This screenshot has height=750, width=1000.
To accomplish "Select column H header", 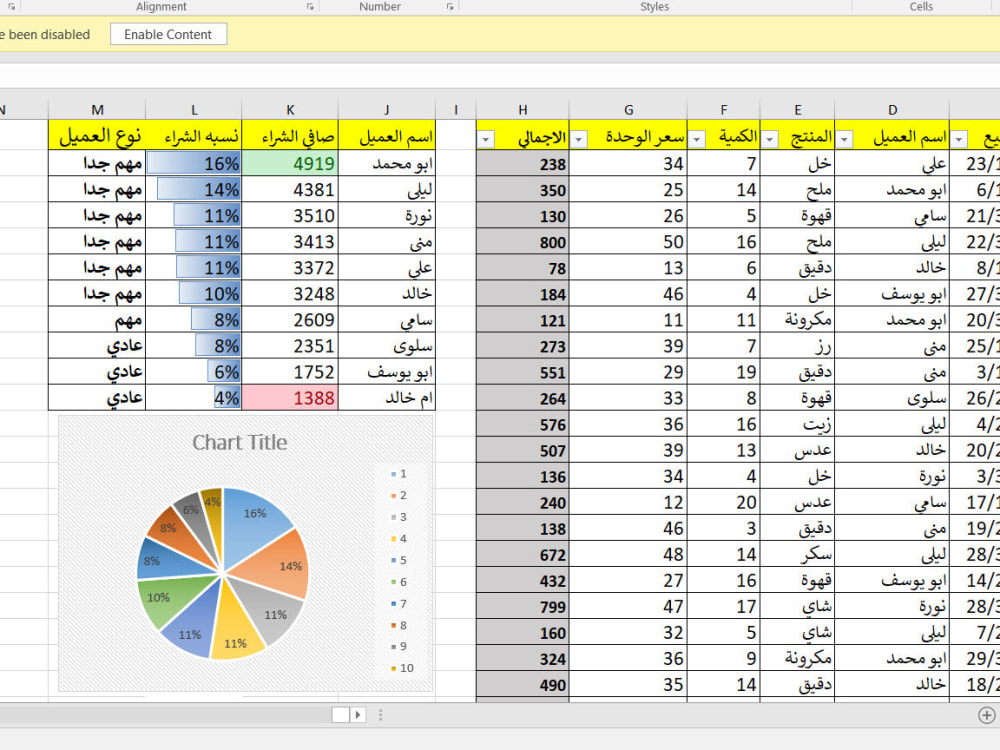I will [x=522, y=110].
